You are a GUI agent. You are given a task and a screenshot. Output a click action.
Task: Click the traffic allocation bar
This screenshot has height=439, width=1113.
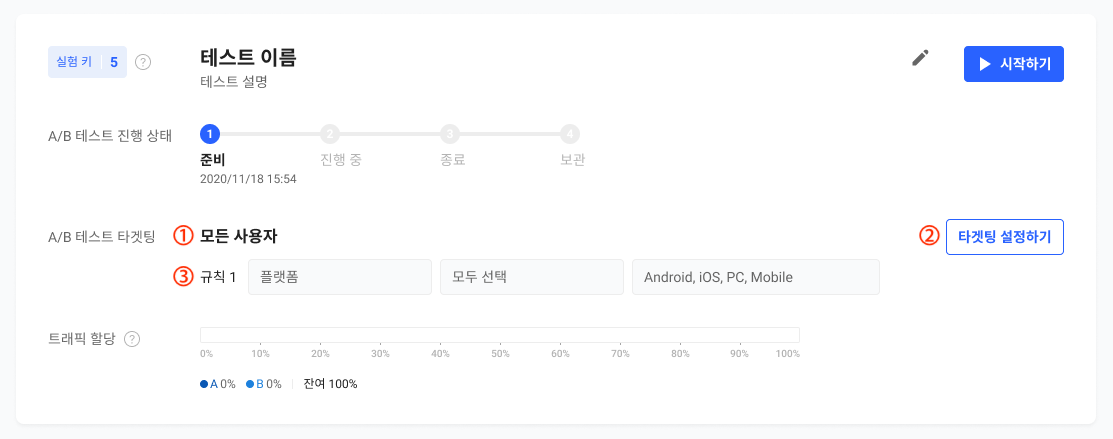coord(500,335)
